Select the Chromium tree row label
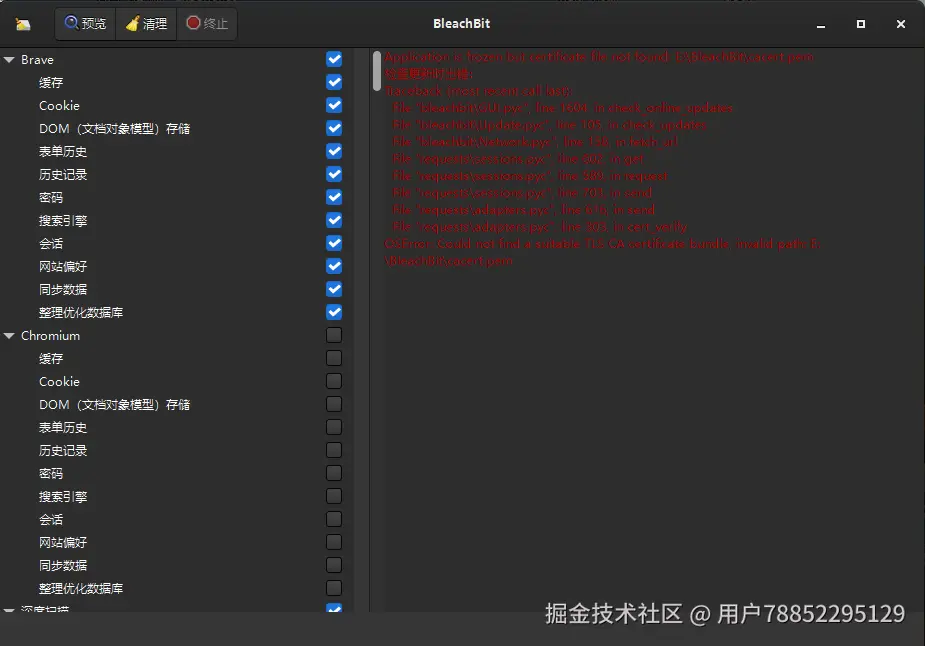This screenshot has height=646, width=925. click(50, 336)
